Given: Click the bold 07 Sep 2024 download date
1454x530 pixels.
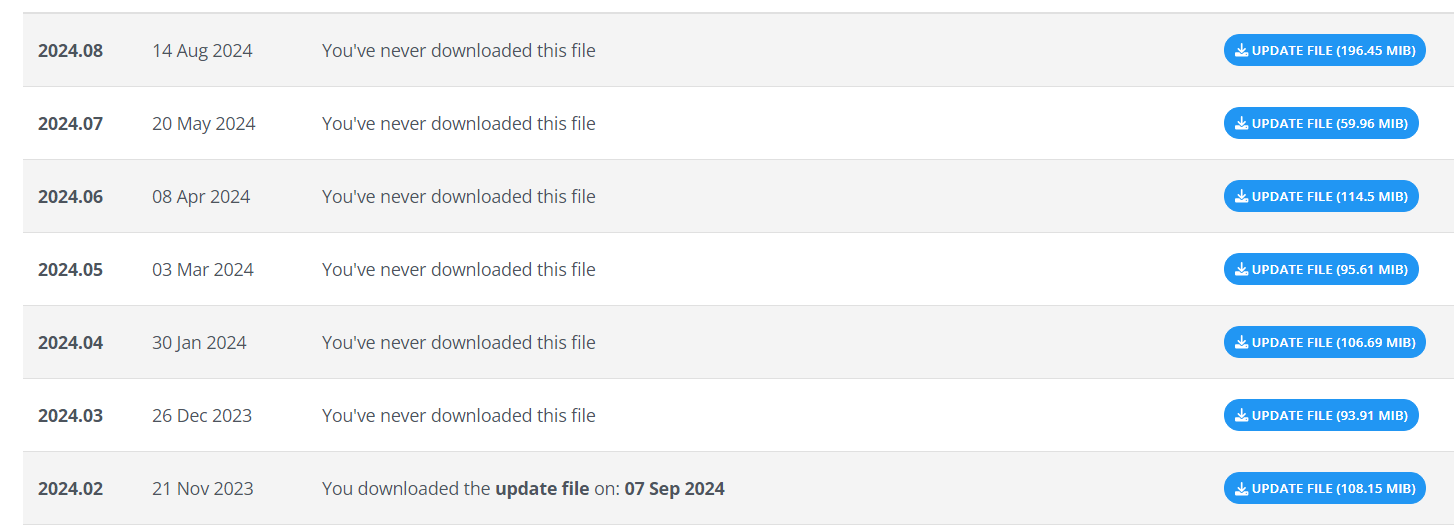Looking at the screenshot, I should pos(674,489).
